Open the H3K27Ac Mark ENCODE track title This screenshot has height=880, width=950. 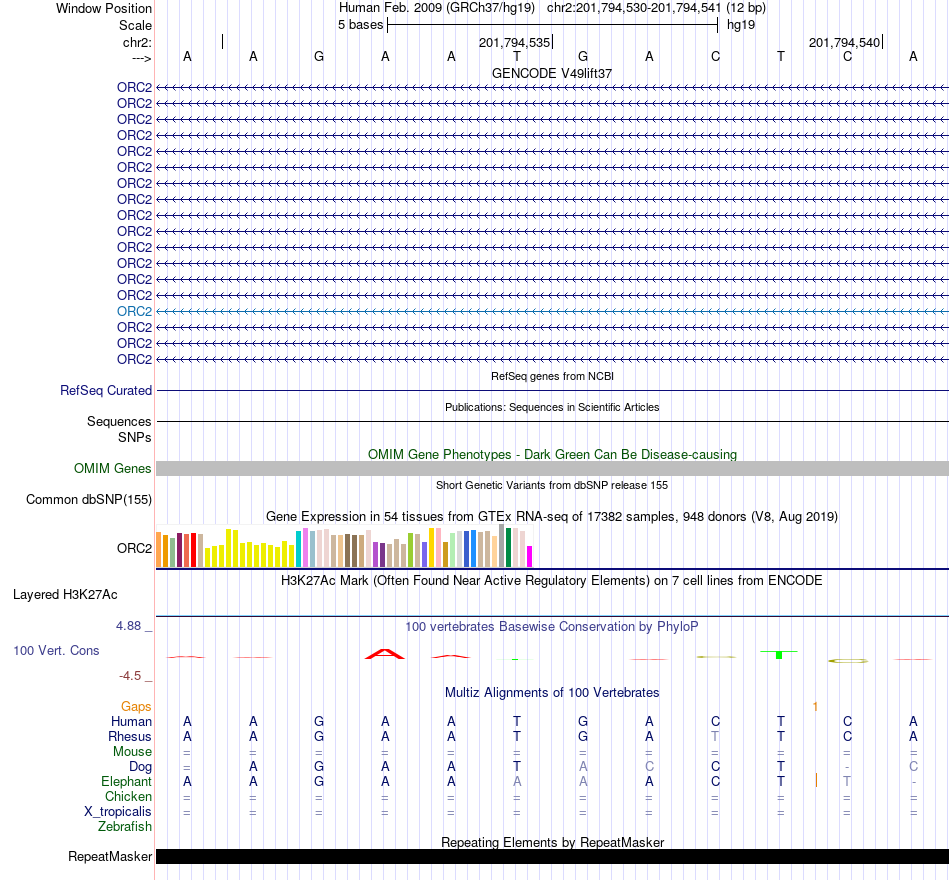pyautogui.click(x=552, y=581)
